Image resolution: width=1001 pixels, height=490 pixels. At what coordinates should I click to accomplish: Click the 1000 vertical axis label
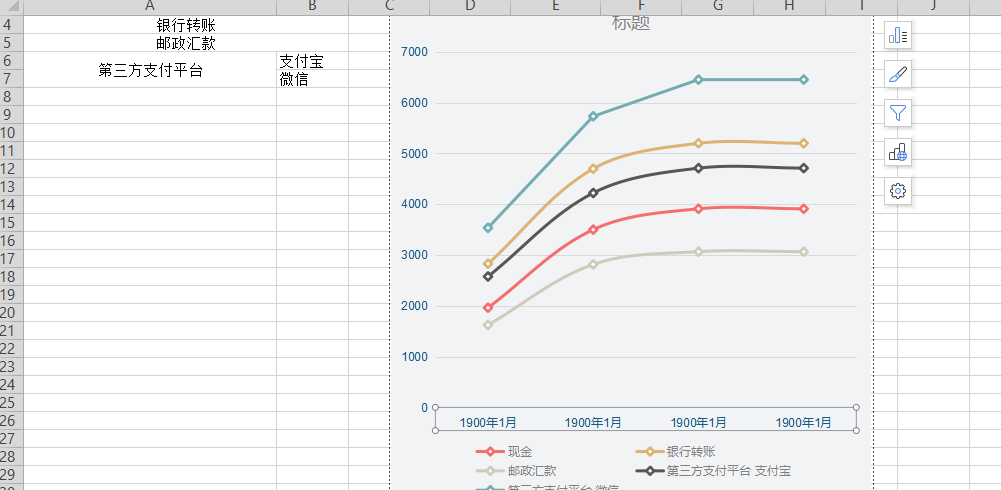point(414,357)
